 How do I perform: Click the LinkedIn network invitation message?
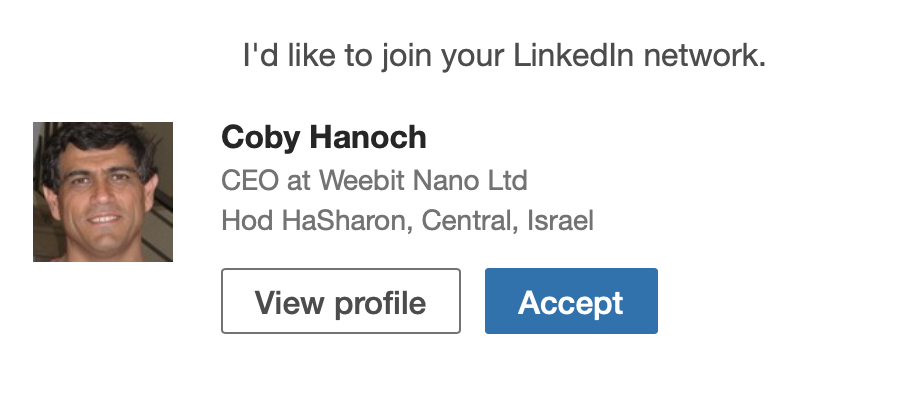point(504,57)
